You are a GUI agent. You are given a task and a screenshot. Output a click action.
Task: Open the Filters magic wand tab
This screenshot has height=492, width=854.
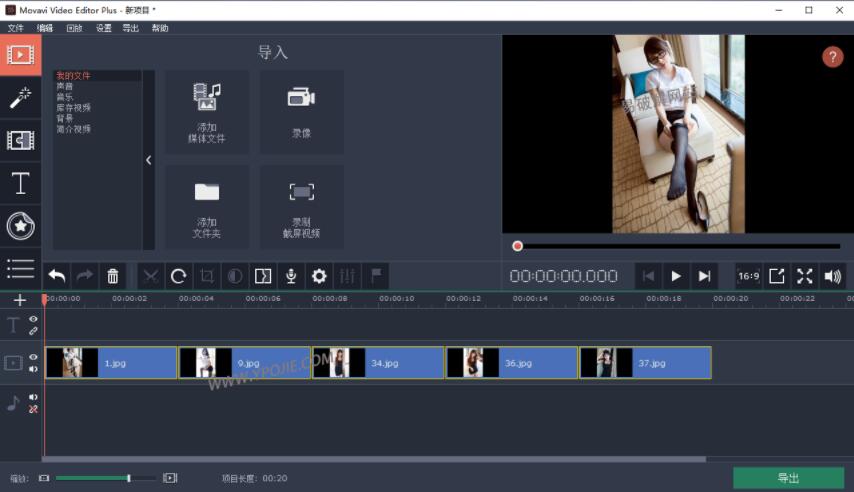pos(20,98)
